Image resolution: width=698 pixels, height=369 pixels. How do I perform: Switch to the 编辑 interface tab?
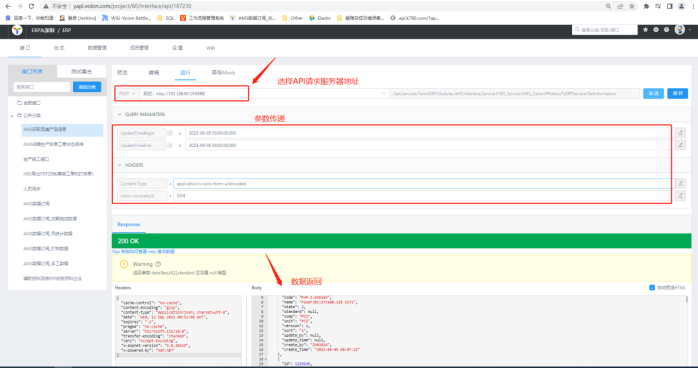pos(154,73)
